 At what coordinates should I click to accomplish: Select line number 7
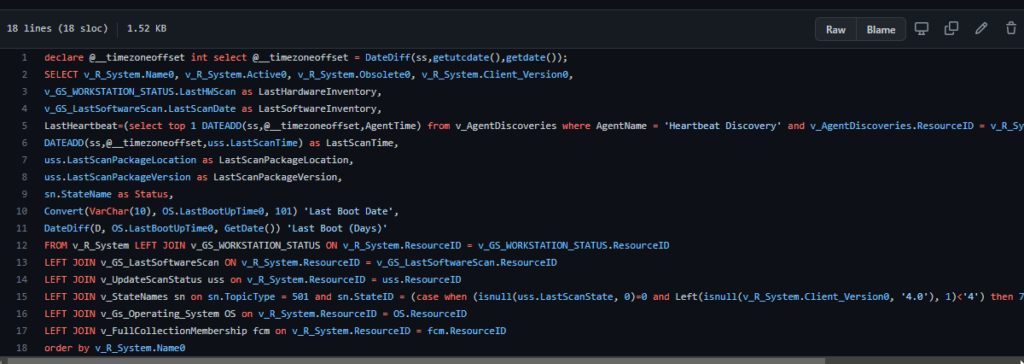(24, 160)
